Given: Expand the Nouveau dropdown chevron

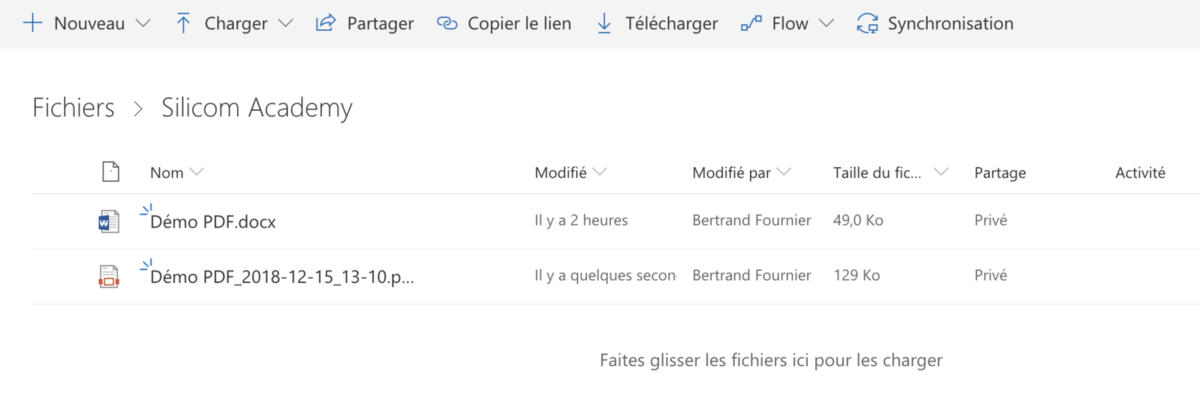Looking at the screenshot, I should pos(142,23).
